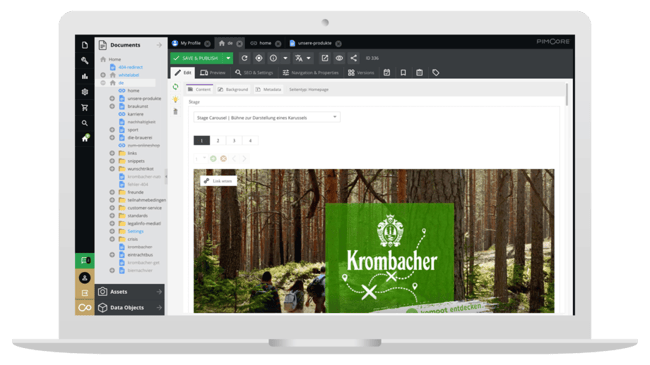Switch to the My Profile tab
This screenshot has width=650, height=365.
click(x=191, y=43)
